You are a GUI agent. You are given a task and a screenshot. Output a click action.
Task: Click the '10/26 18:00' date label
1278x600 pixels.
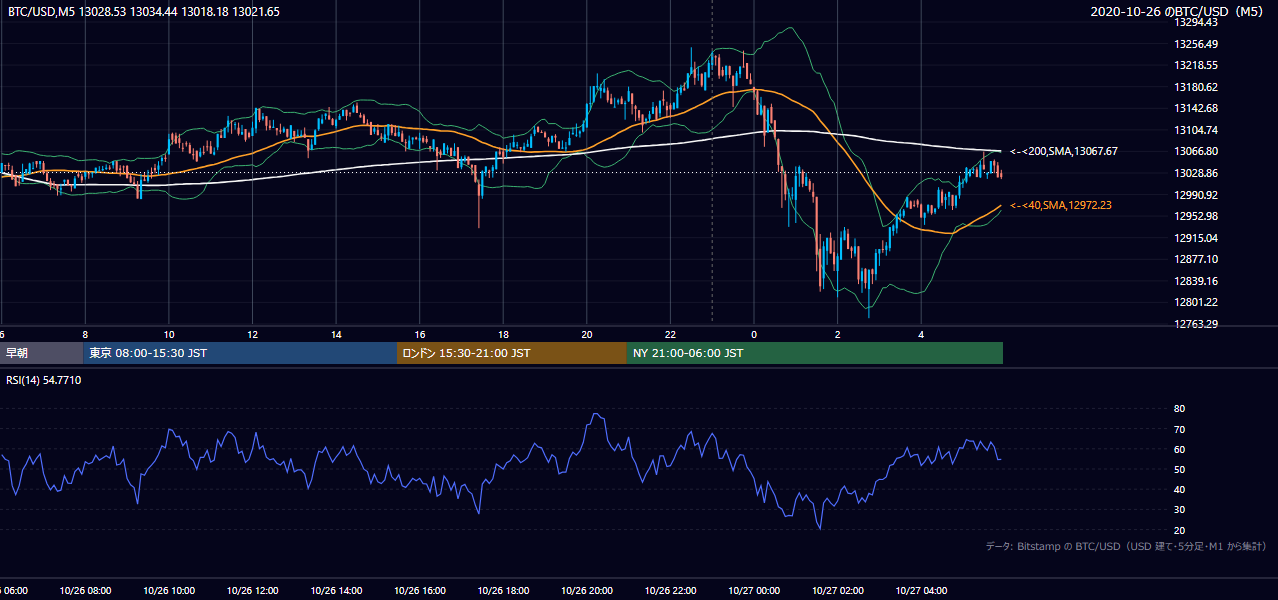click(503, 591)
